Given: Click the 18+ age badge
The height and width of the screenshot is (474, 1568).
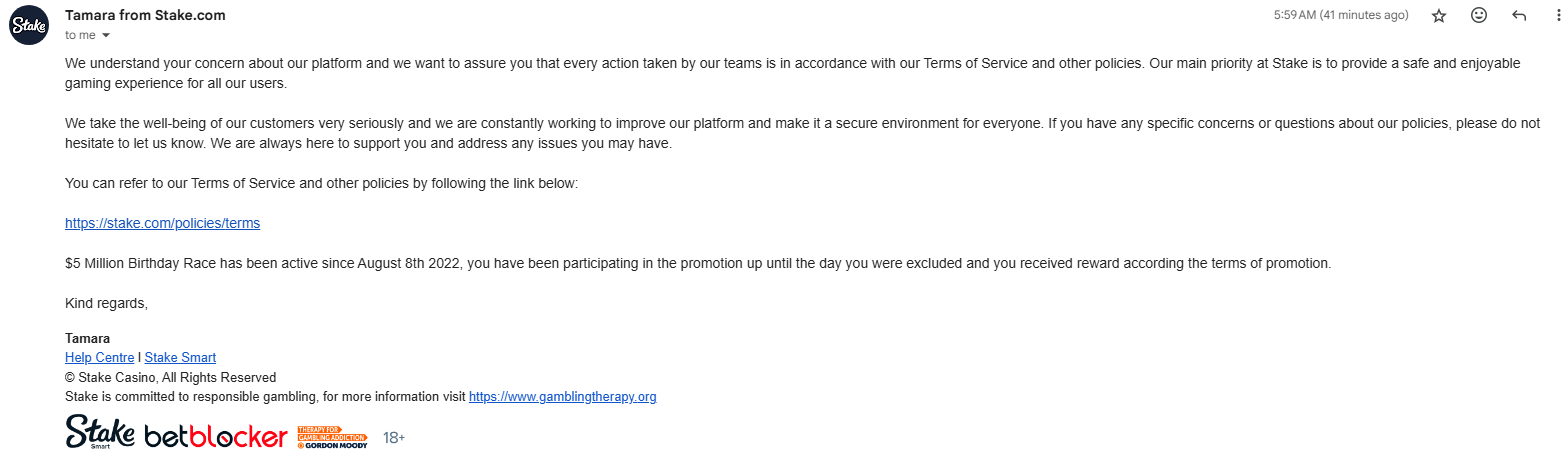Looking at the screenshot, I should [x=394, y=438].
